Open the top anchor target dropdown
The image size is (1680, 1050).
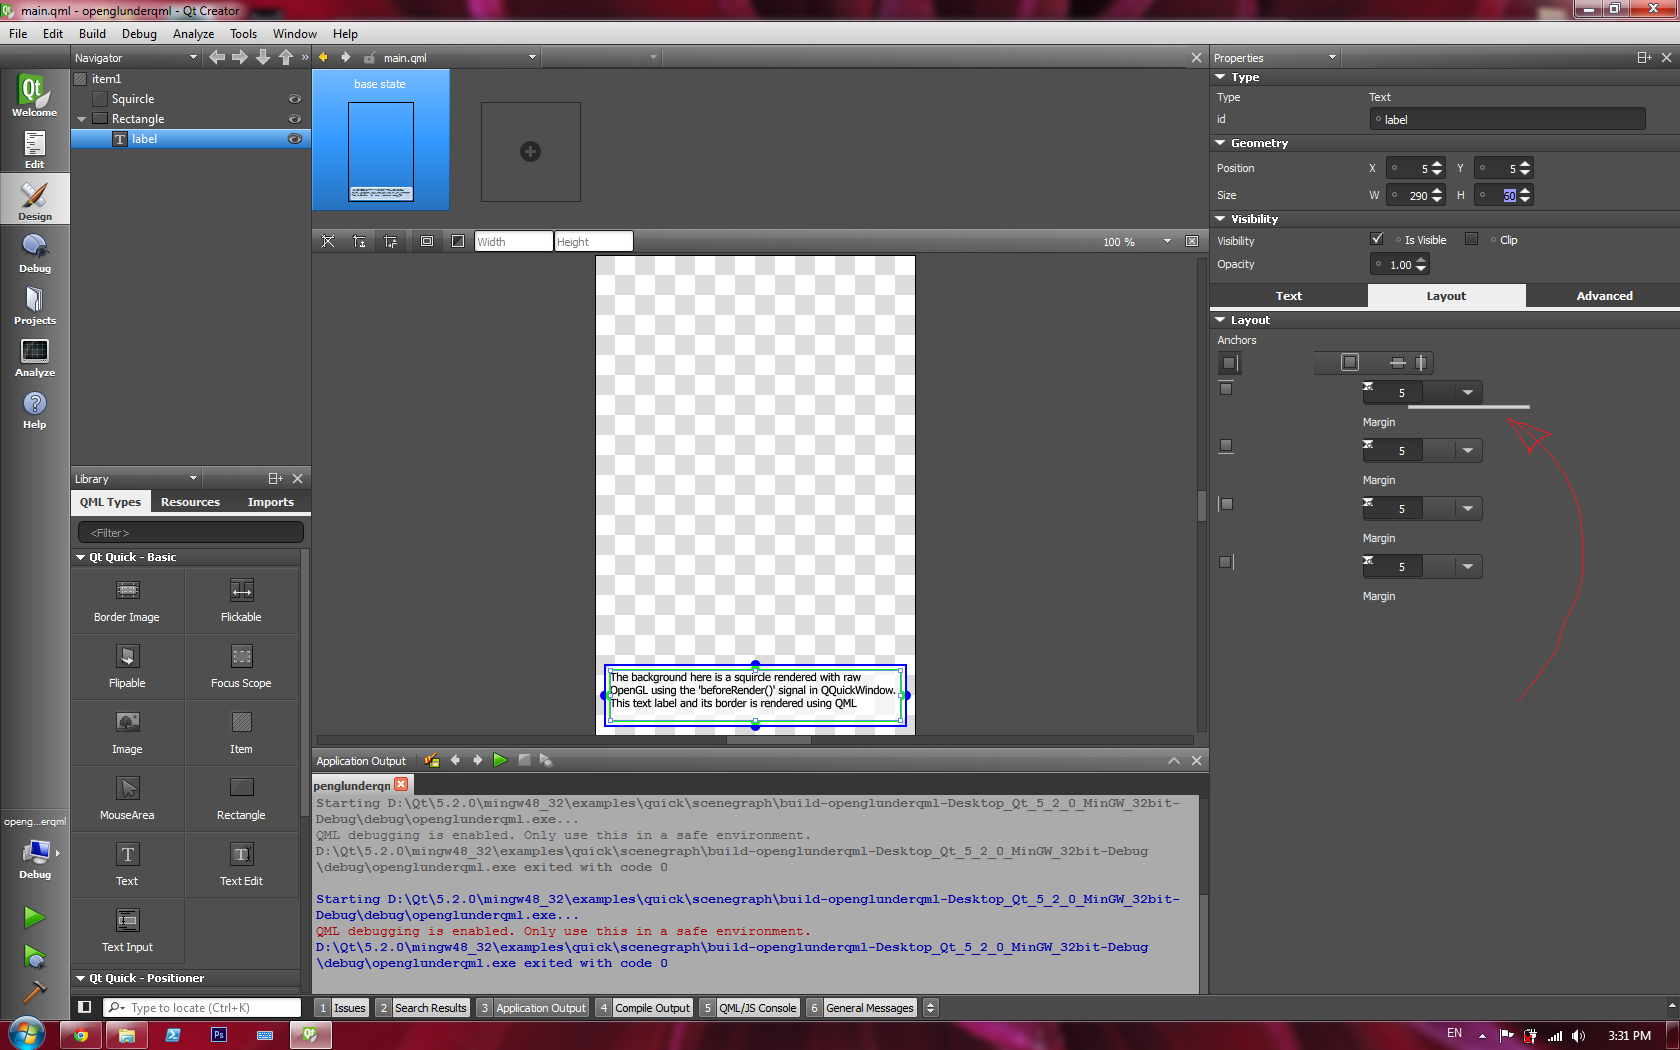click(1467, 393)
